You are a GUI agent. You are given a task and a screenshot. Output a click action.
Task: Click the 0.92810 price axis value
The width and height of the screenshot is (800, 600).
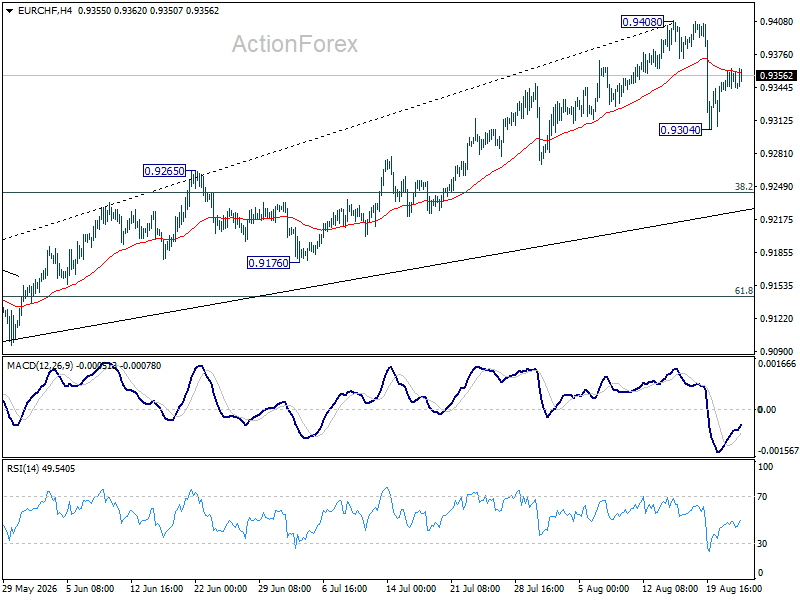(x=777, y=154)
